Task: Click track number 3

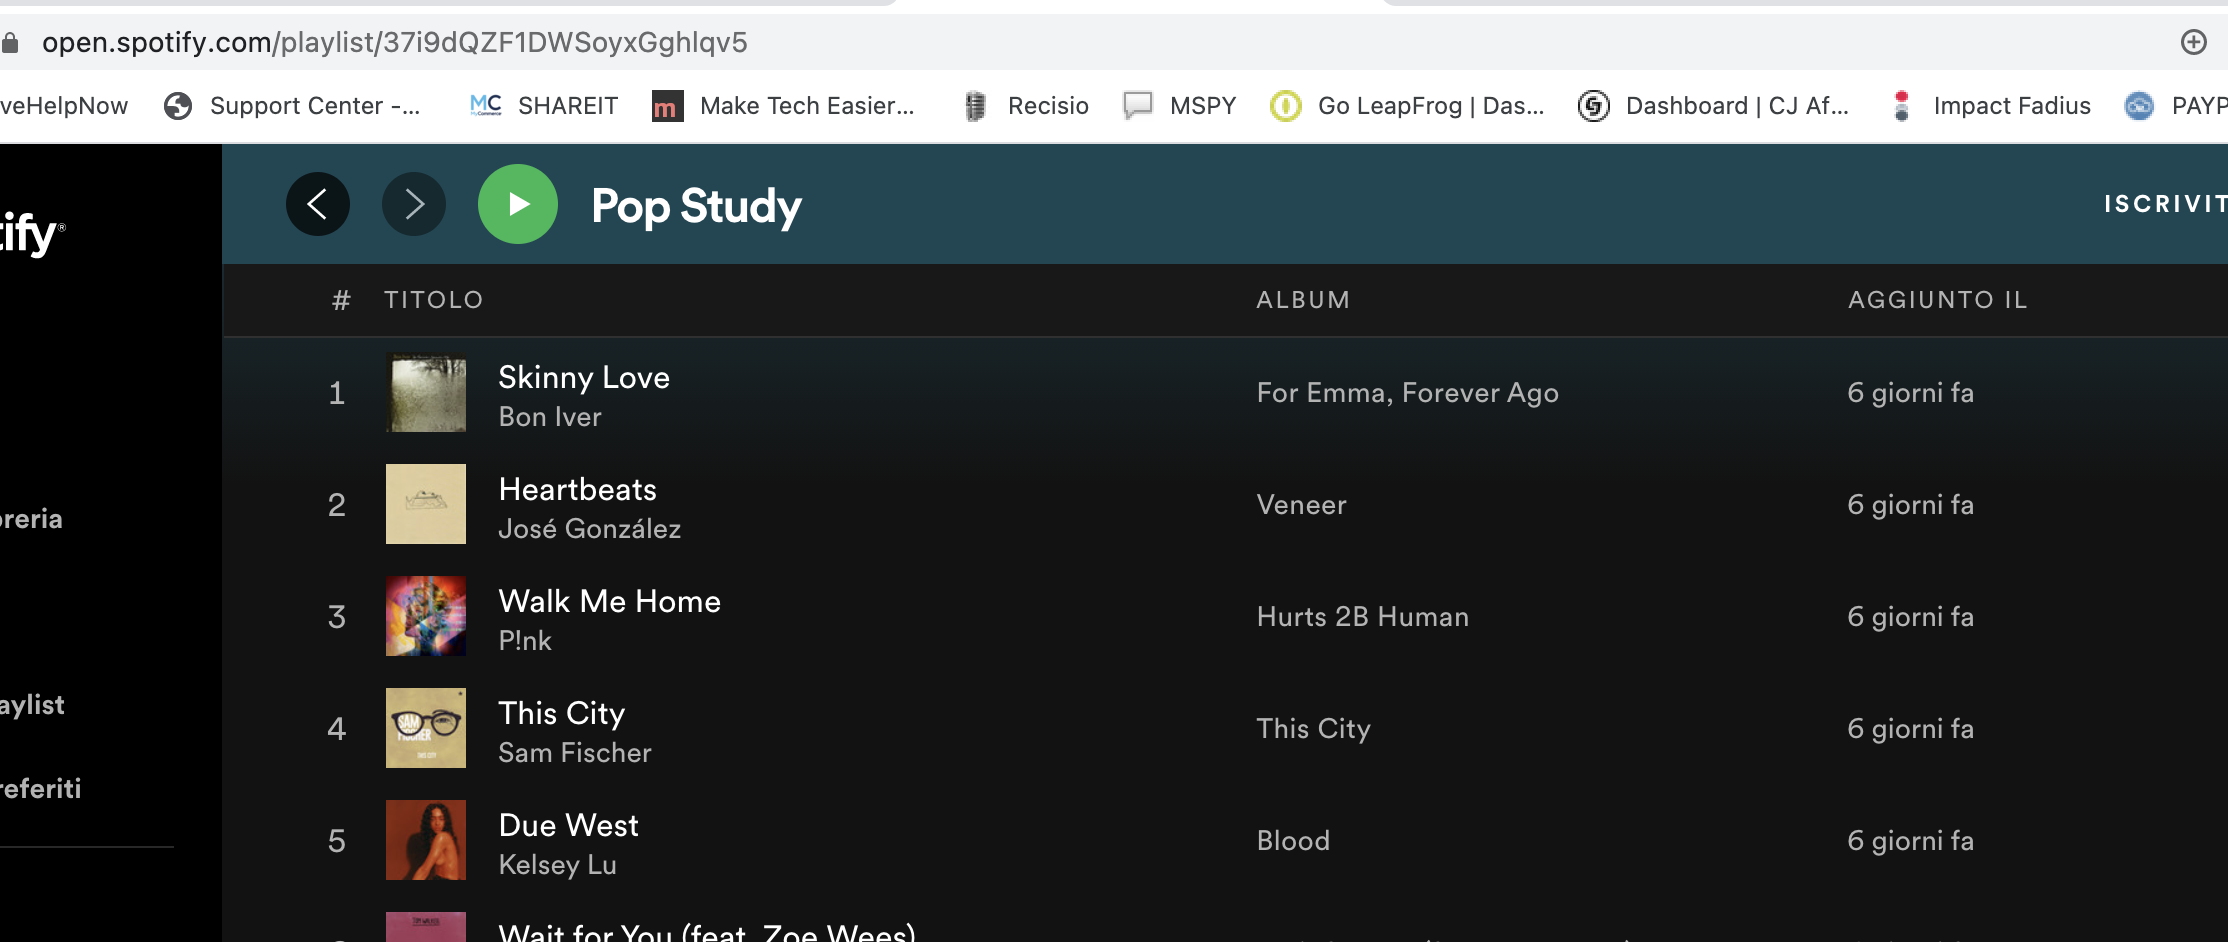Action: click(x=337, y=617)
